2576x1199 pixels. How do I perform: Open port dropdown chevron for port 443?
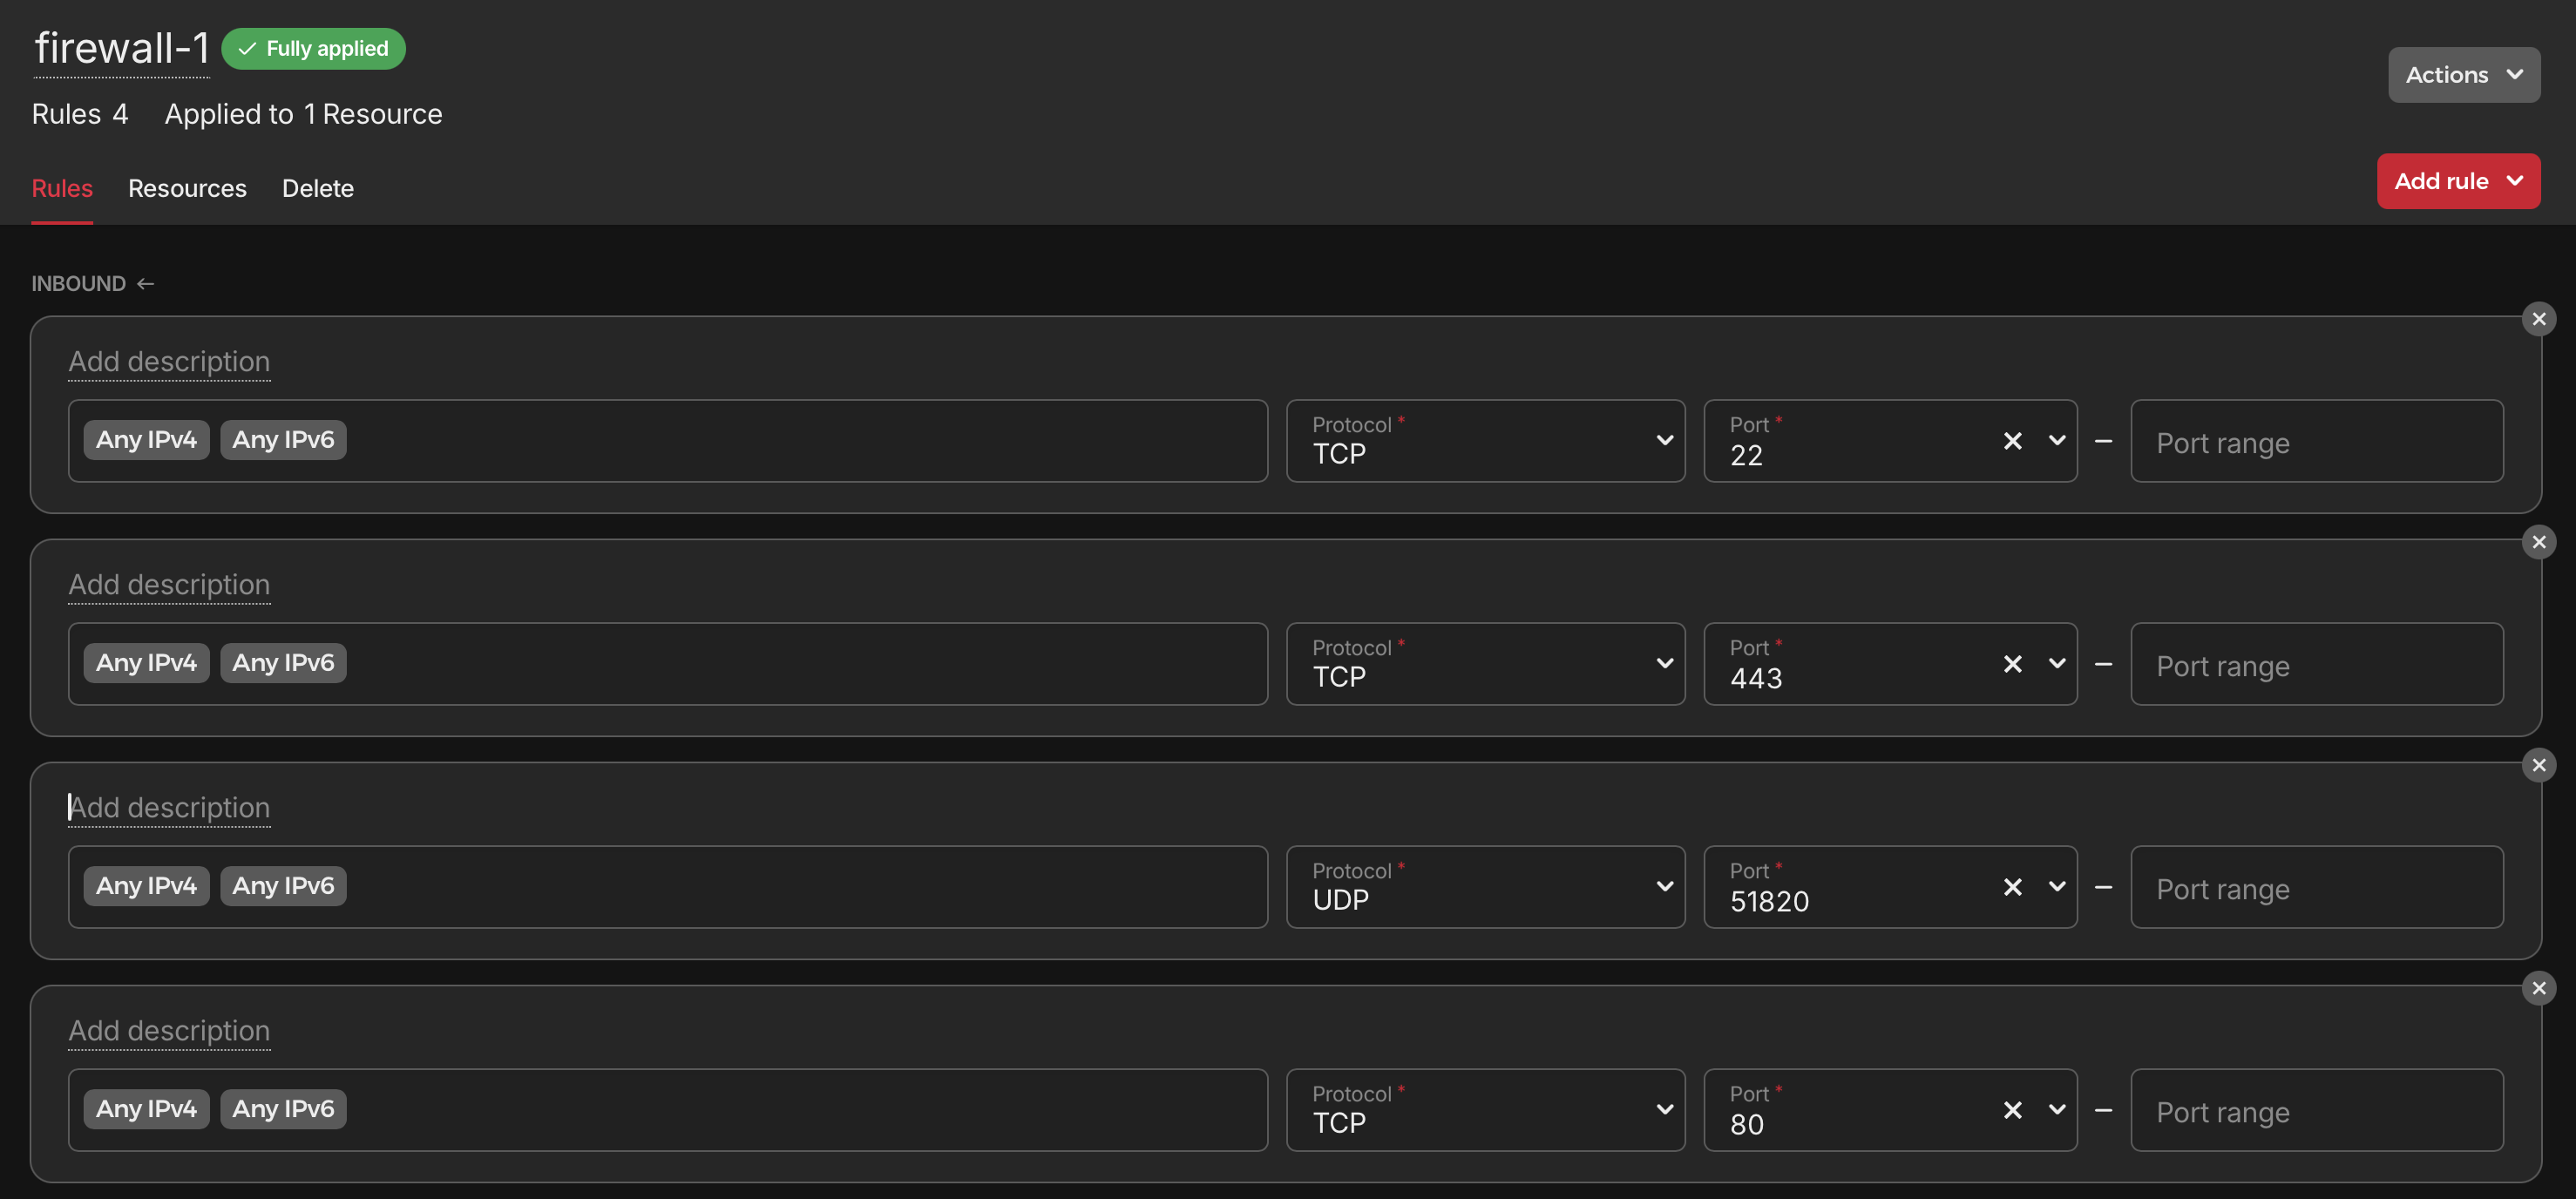click(x=2056, y=664)
